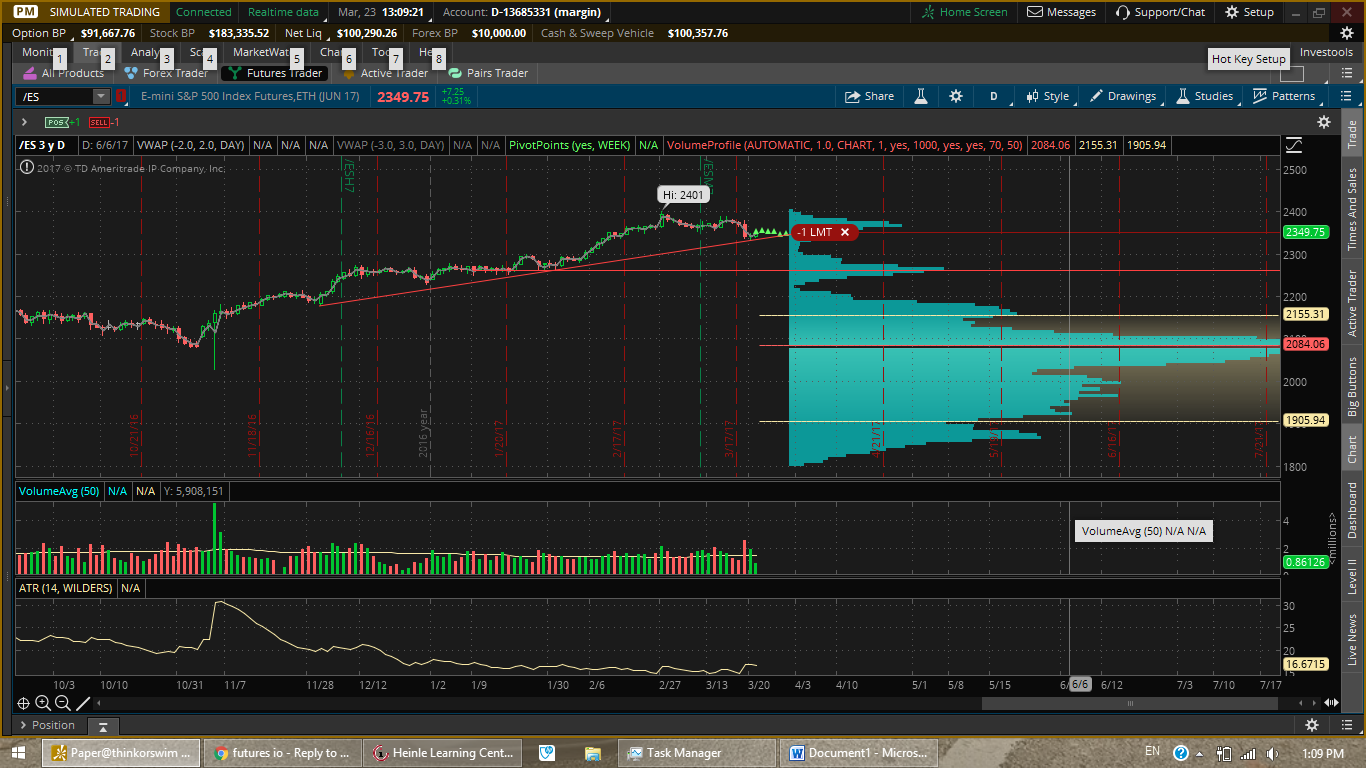The image size is (1366, 768).
Task: Open the Drawings menu
Action: point(1122,96)
